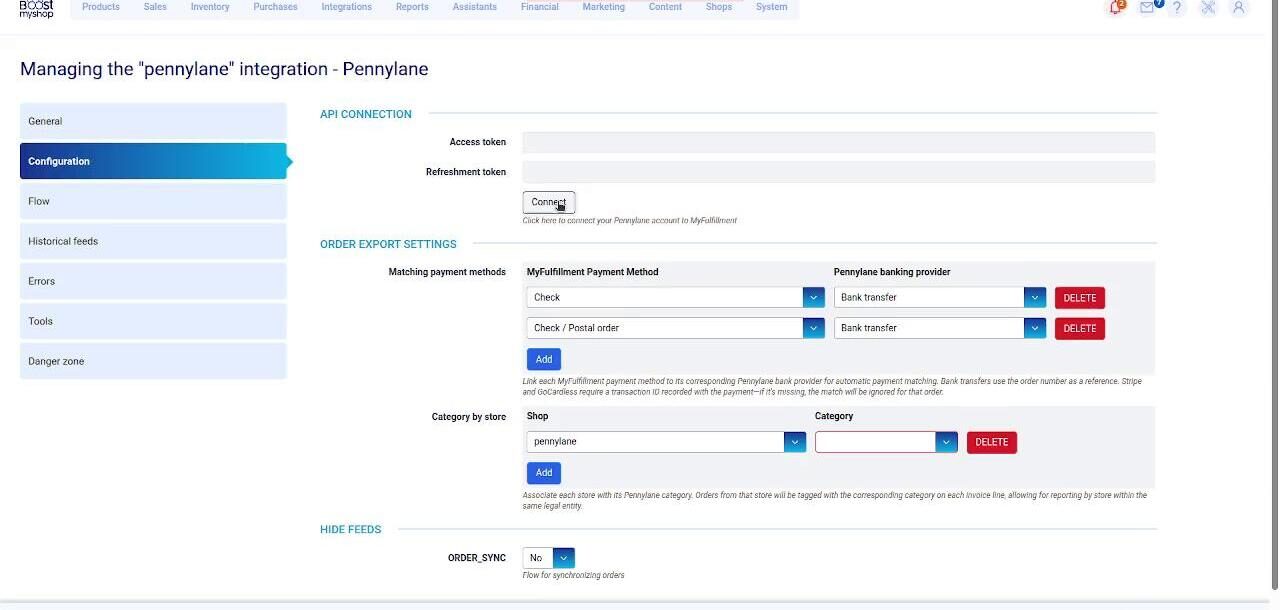Focus the Refreshment token field
The width and height of the screenshot is (1280, 610).
pos(838,172)
